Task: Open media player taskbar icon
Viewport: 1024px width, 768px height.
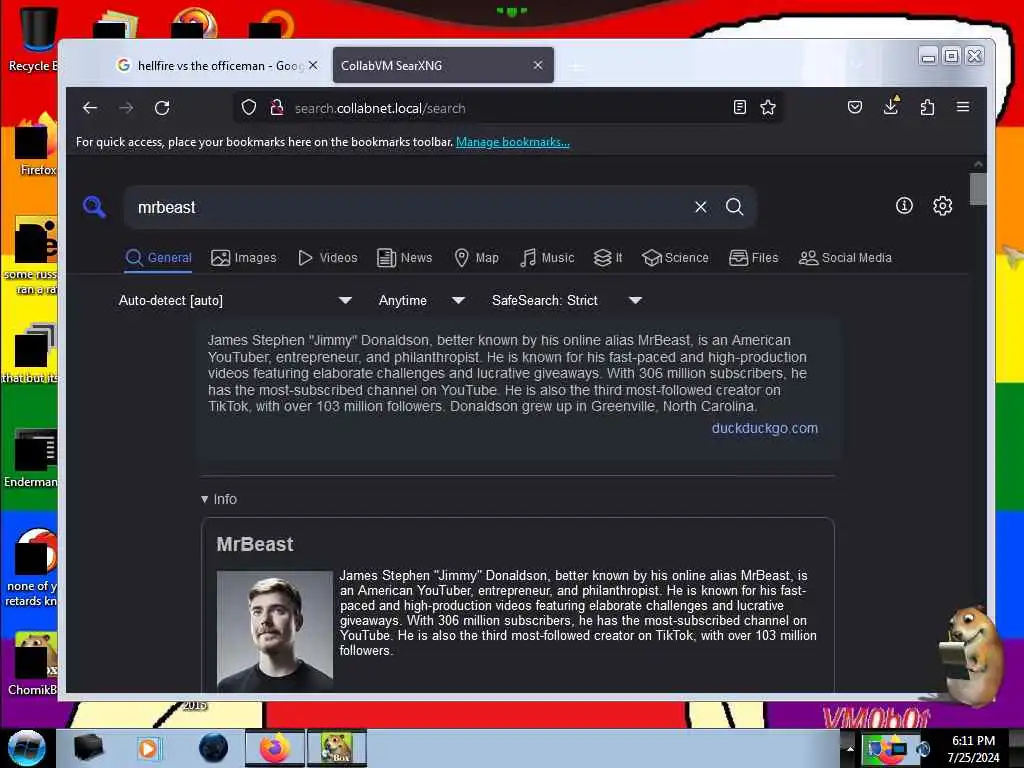Action: [x=148, y=748]
